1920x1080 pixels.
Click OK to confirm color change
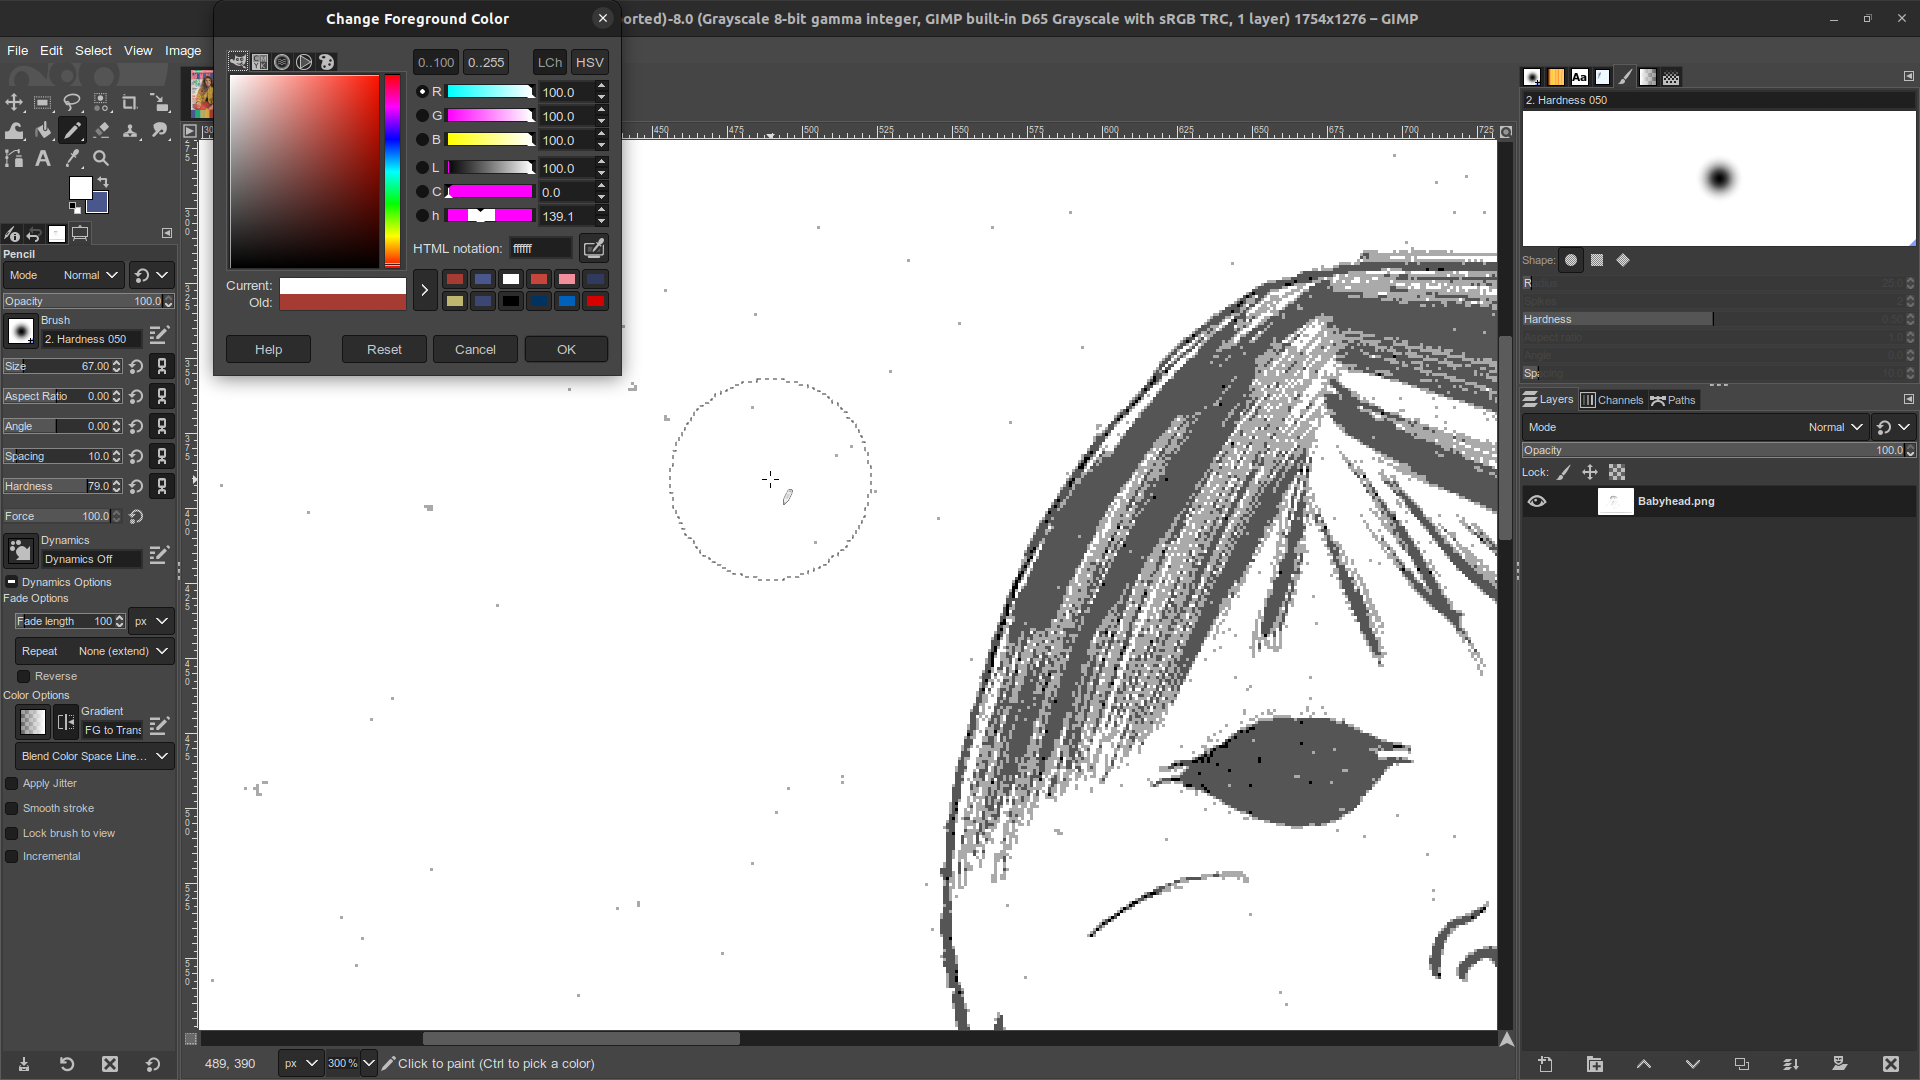(564, 348)
